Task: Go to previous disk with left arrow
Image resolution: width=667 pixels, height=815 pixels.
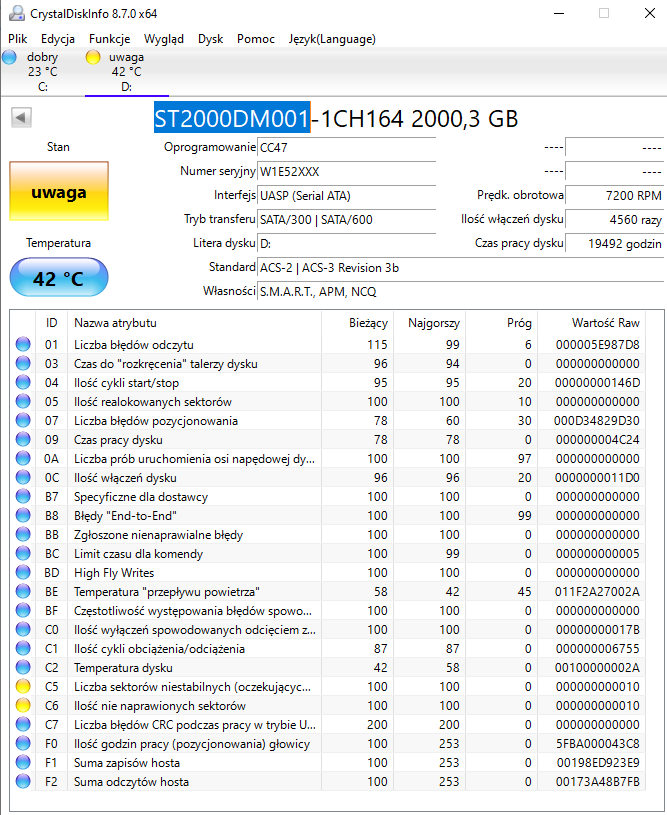Action: [x=21, y=117]
